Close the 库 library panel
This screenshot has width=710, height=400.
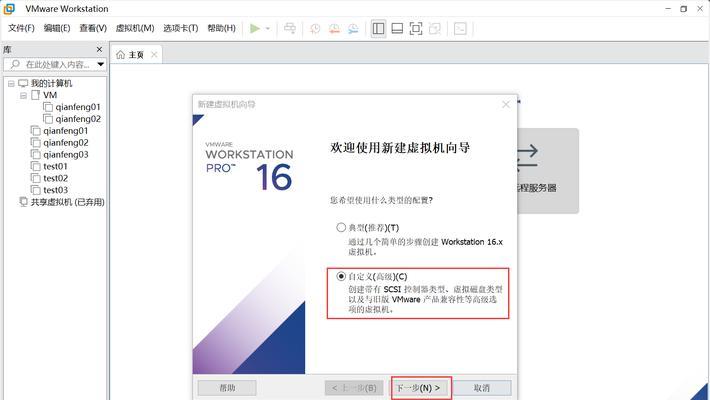(x=100, y=49)
